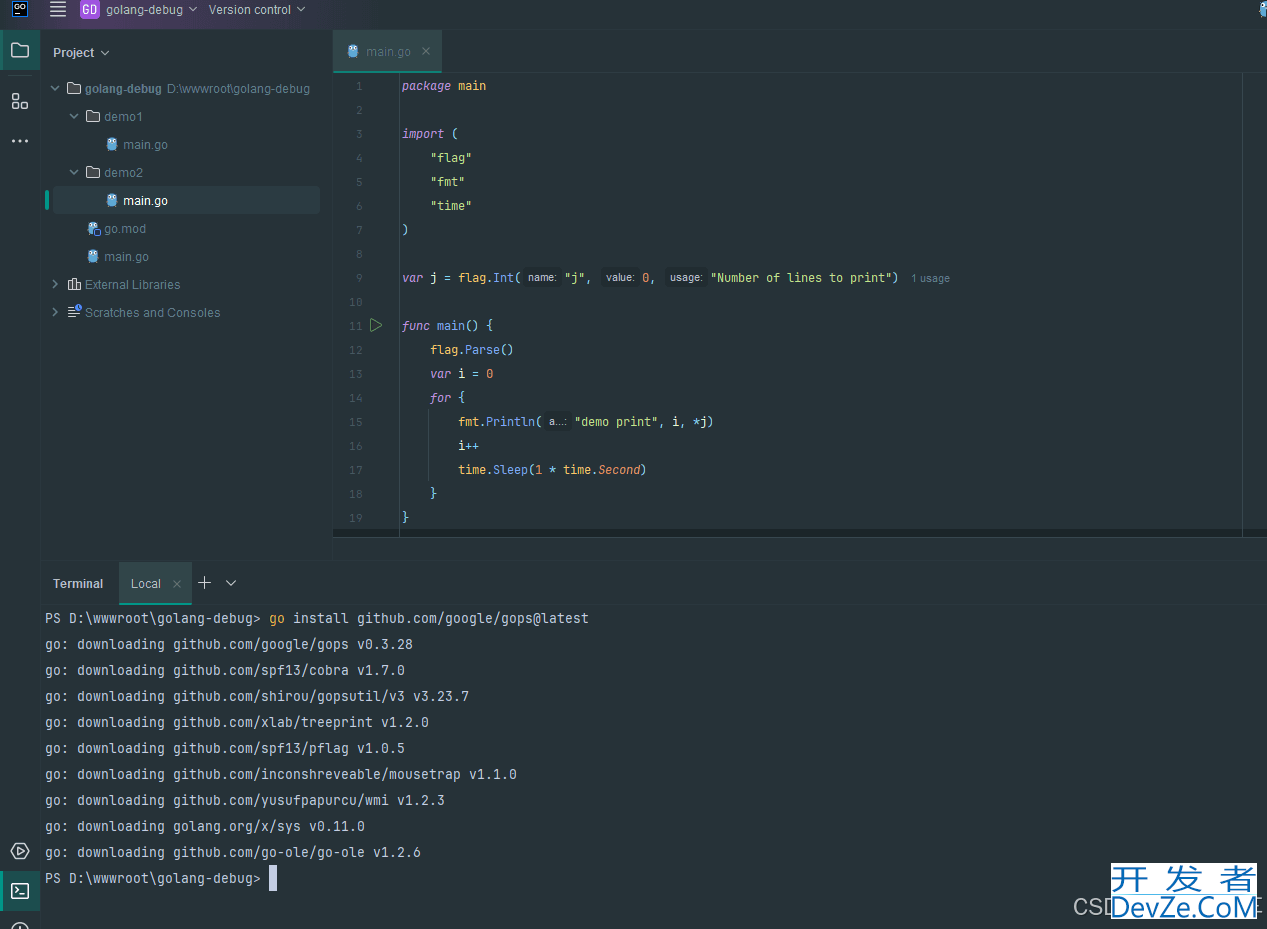
Task: Click the Terminal panel title
Action: [x=78, y=584]
